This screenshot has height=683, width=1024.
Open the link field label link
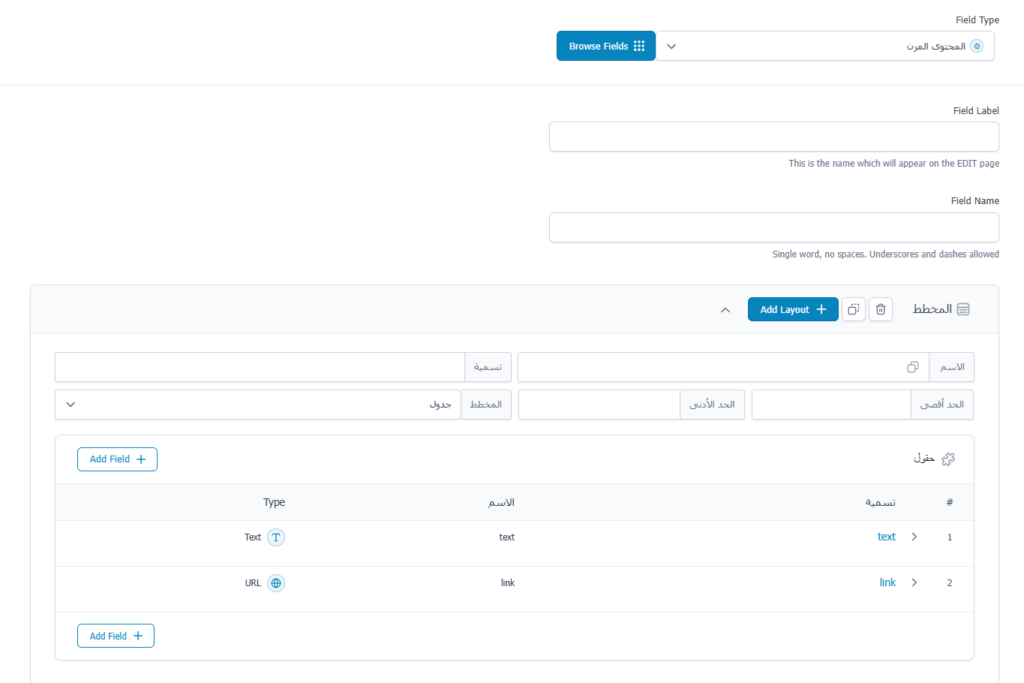click(x=887, y=583)
